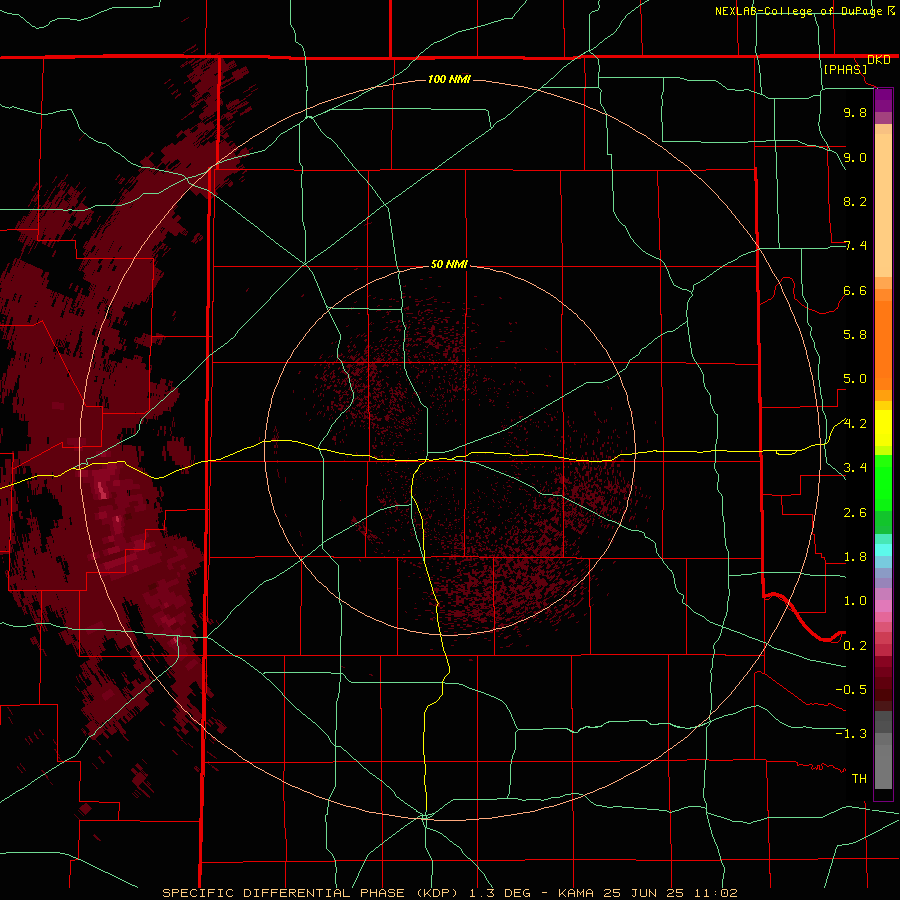Pick the large peach color band
Image resolution: width=900 pixels, height=900 pixels.
(883, 205)
